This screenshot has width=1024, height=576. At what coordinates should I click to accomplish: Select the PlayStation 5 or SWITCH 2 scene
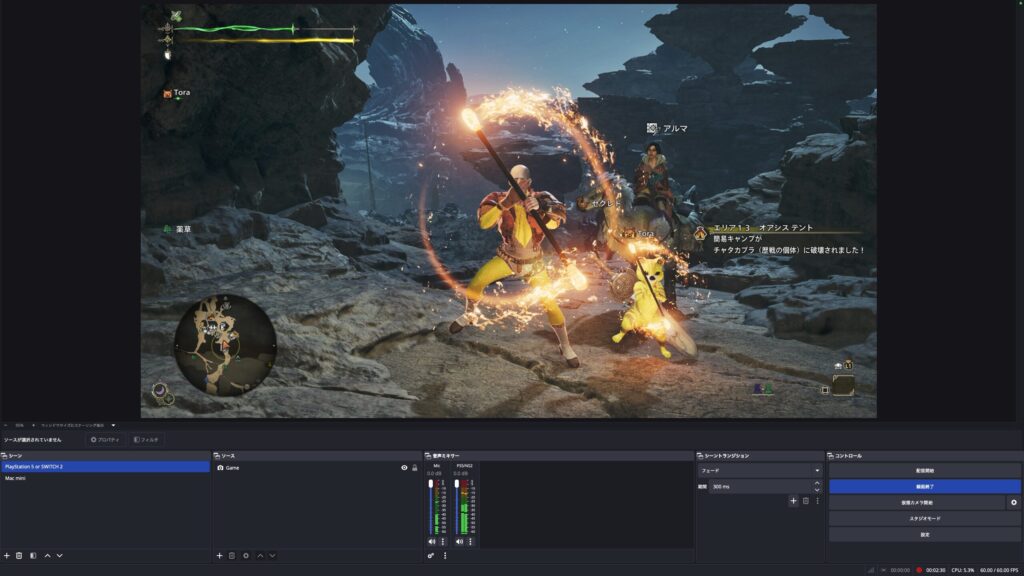coord(106,467)
